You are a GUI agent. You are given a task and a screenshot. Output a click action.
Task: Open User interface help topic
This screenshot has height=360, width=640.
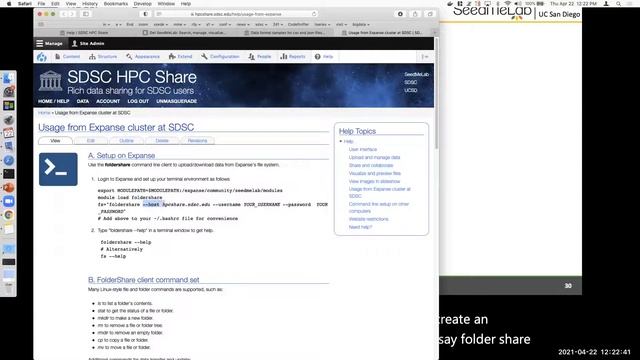click(363, 149)
